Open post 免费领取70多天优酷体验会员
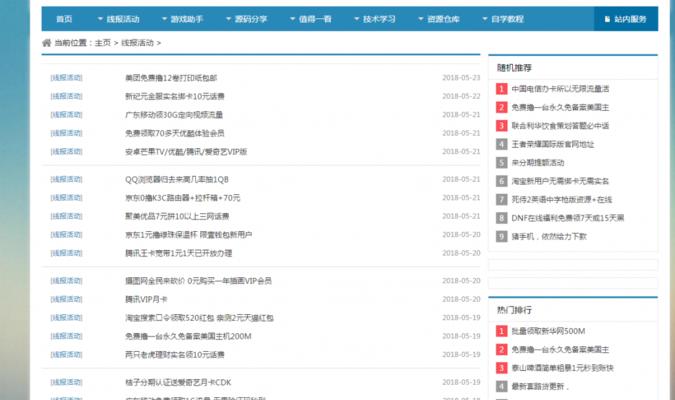Screen dimensions: 675x400 click(175, 133)
